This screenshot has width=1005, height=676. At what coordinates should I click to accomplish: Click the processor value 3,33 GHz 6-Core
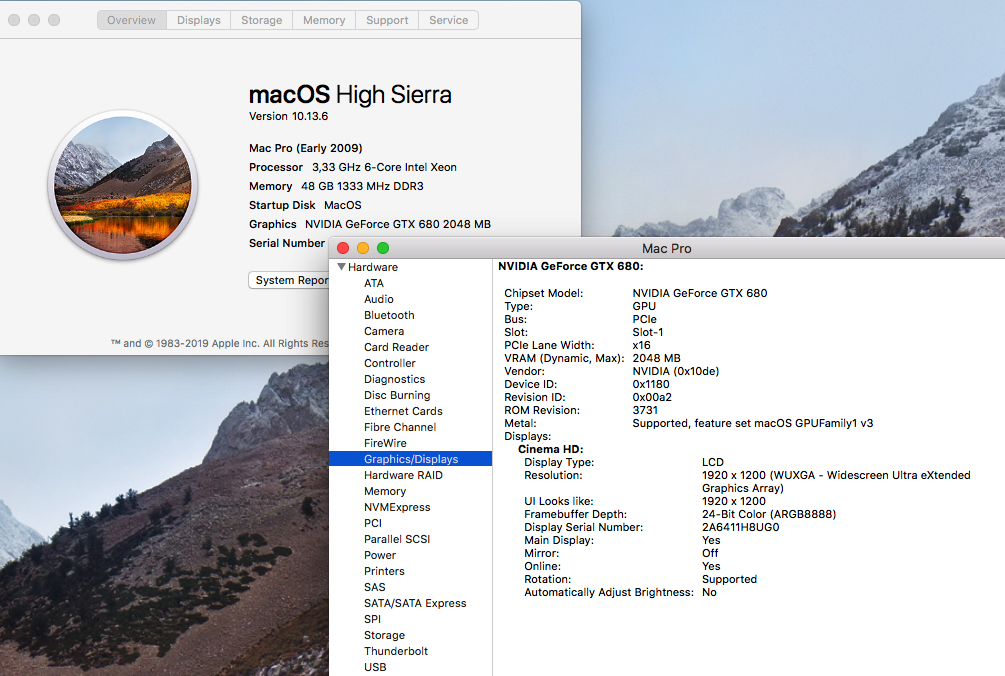(384, 167)
